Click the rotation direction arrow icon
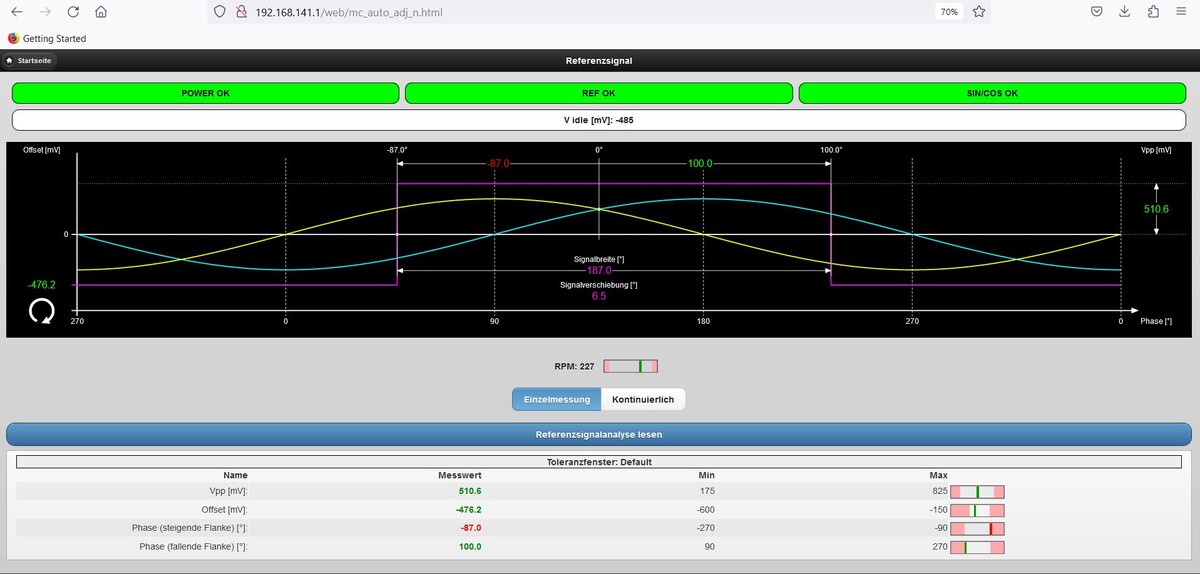1200x574 pixels. click(x=42, y=311)
